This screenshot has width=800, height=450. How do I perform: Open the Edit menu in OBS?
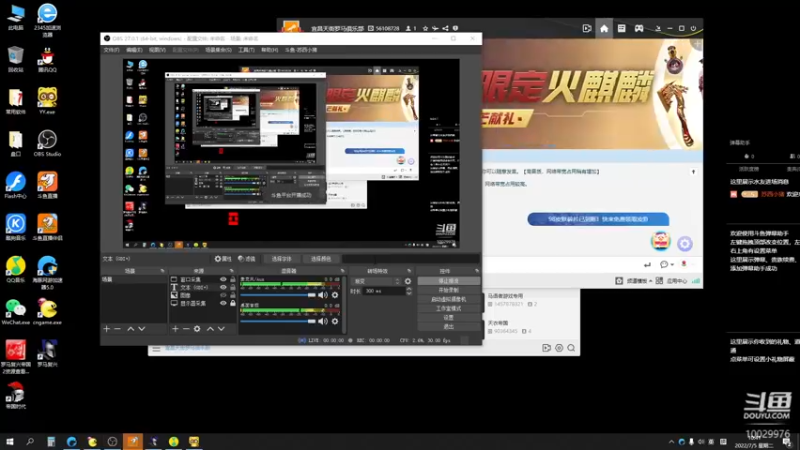[x=134, y=50]
